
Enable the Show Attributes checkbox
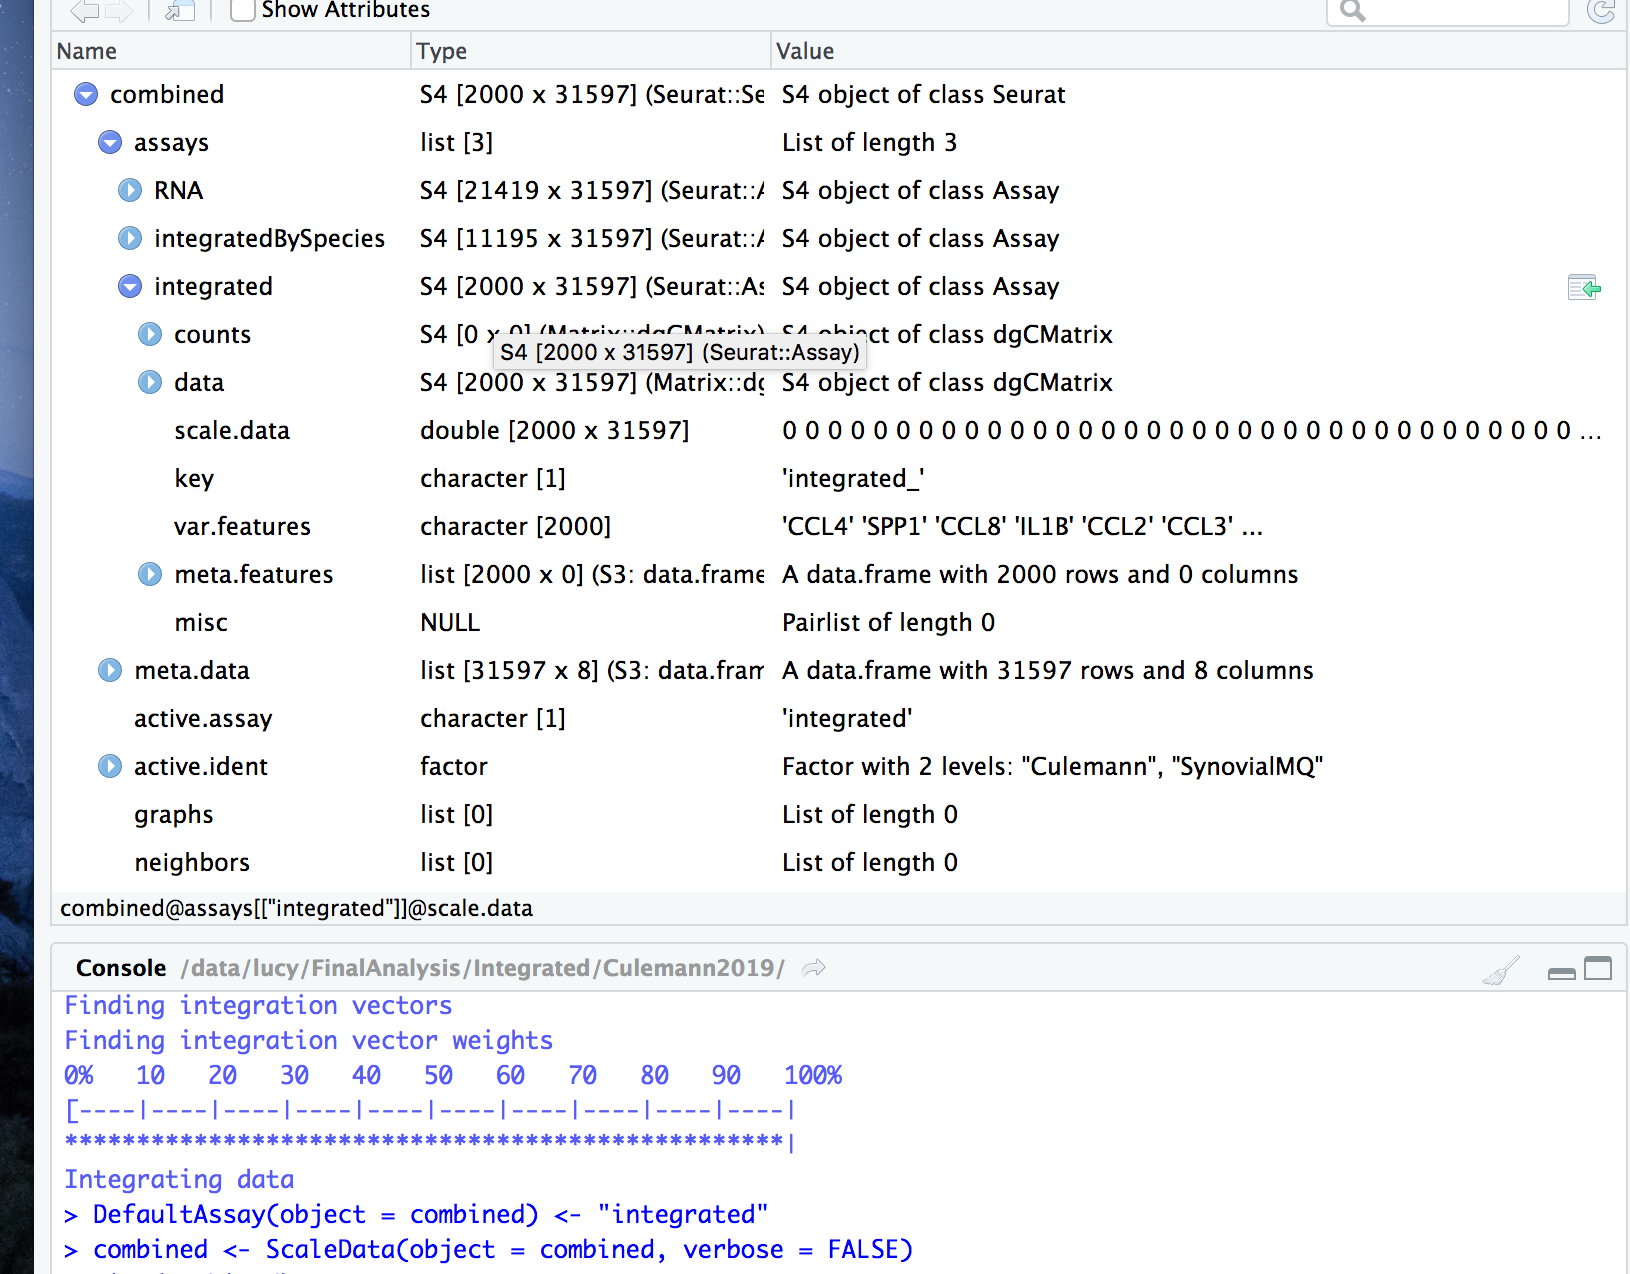pos(242,10)
